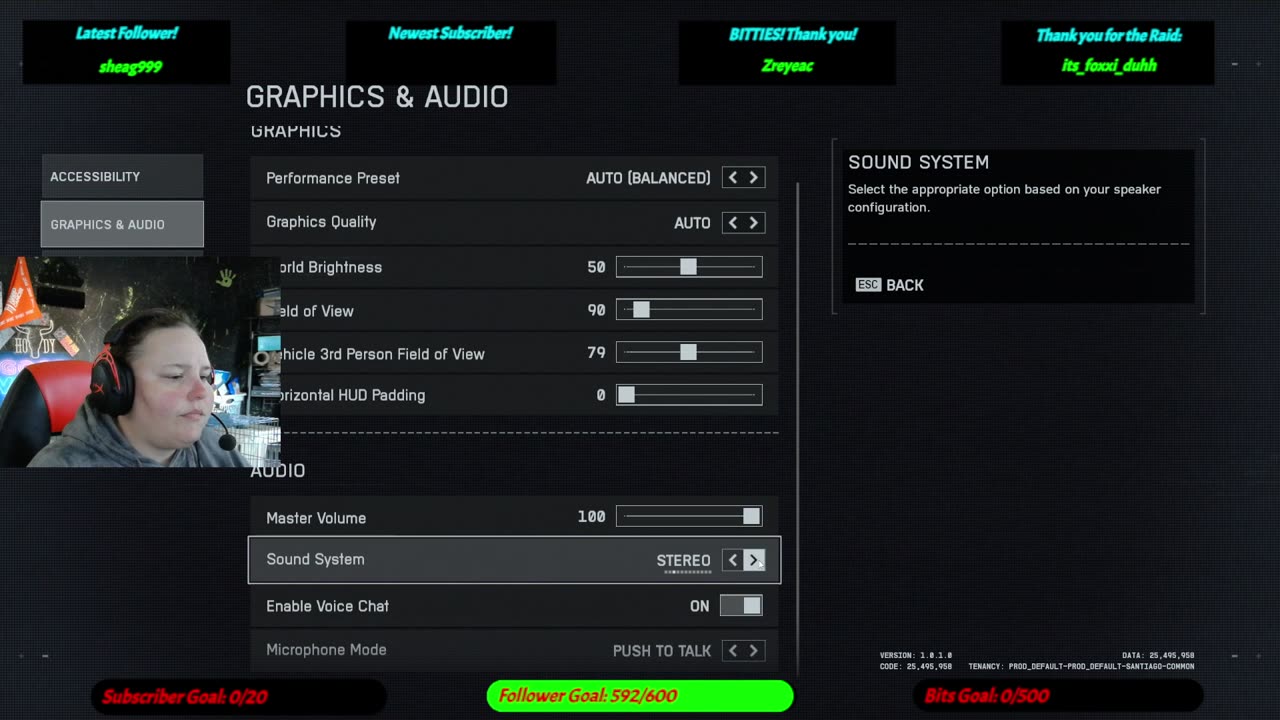The width and height of the screenshot is (1280, 720).
Task: Click the Bits Goal 0/500 bar
Action: click(1058, 696)
